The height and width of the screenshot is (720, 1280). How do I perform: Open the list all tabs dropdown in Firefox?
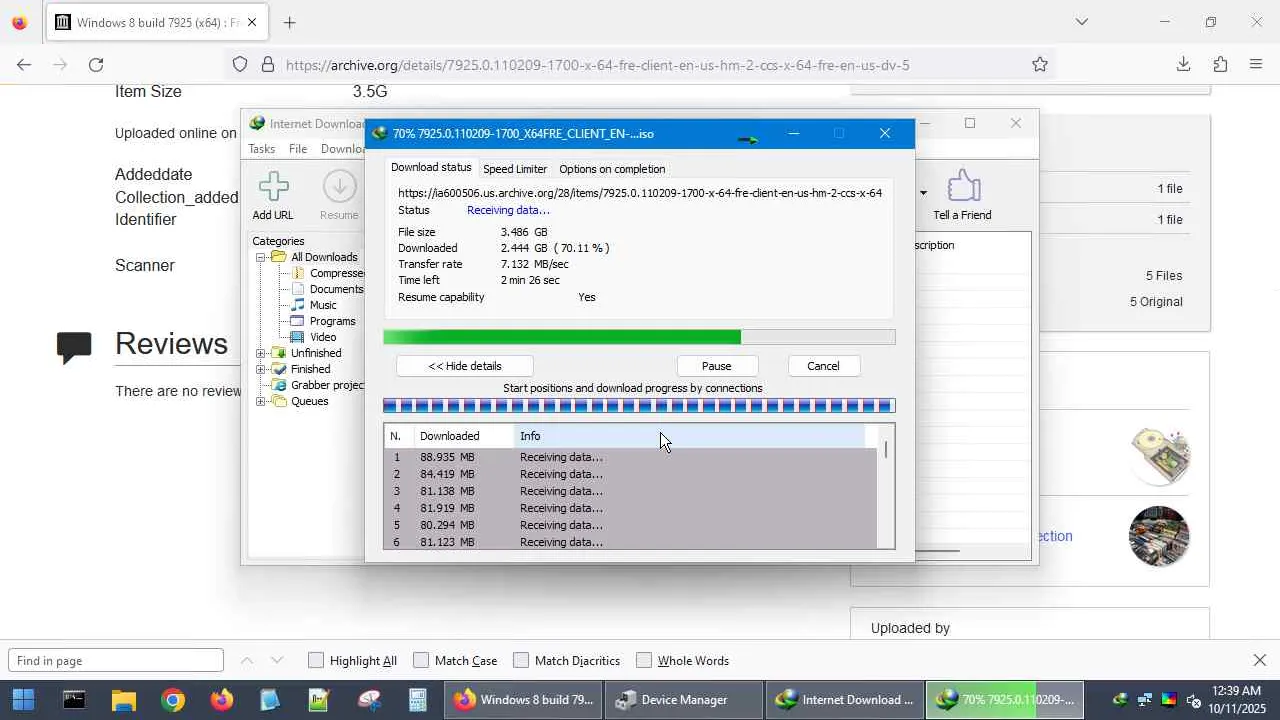(1081, 22)
